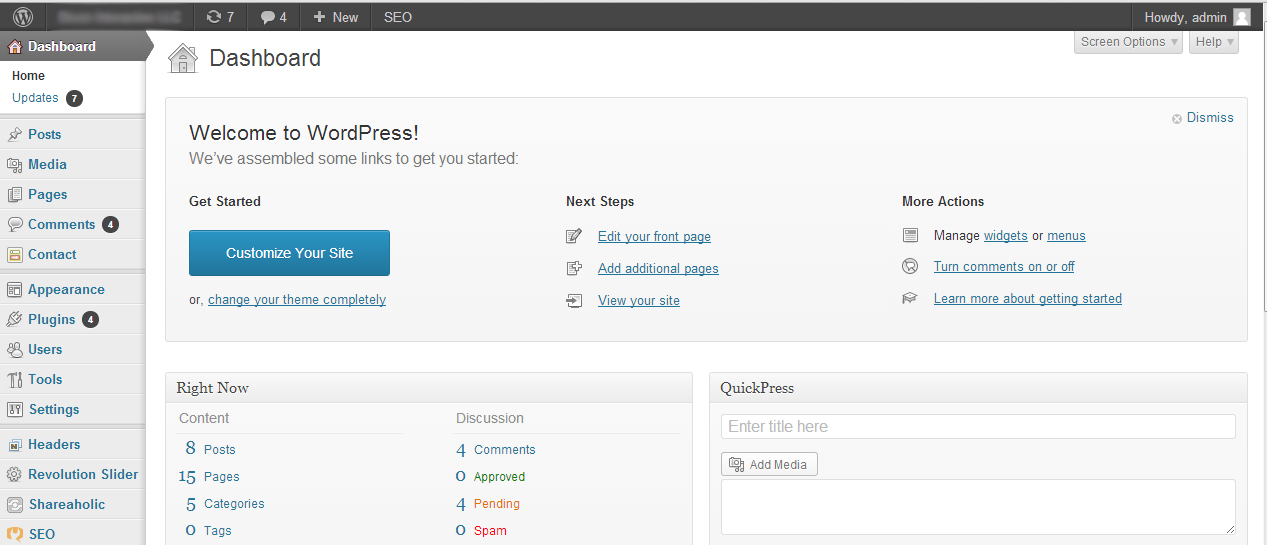Viewport: 1267px width, 545px height.
Task: Click into the QuickPress content textarea
Action: pos(978,507)
